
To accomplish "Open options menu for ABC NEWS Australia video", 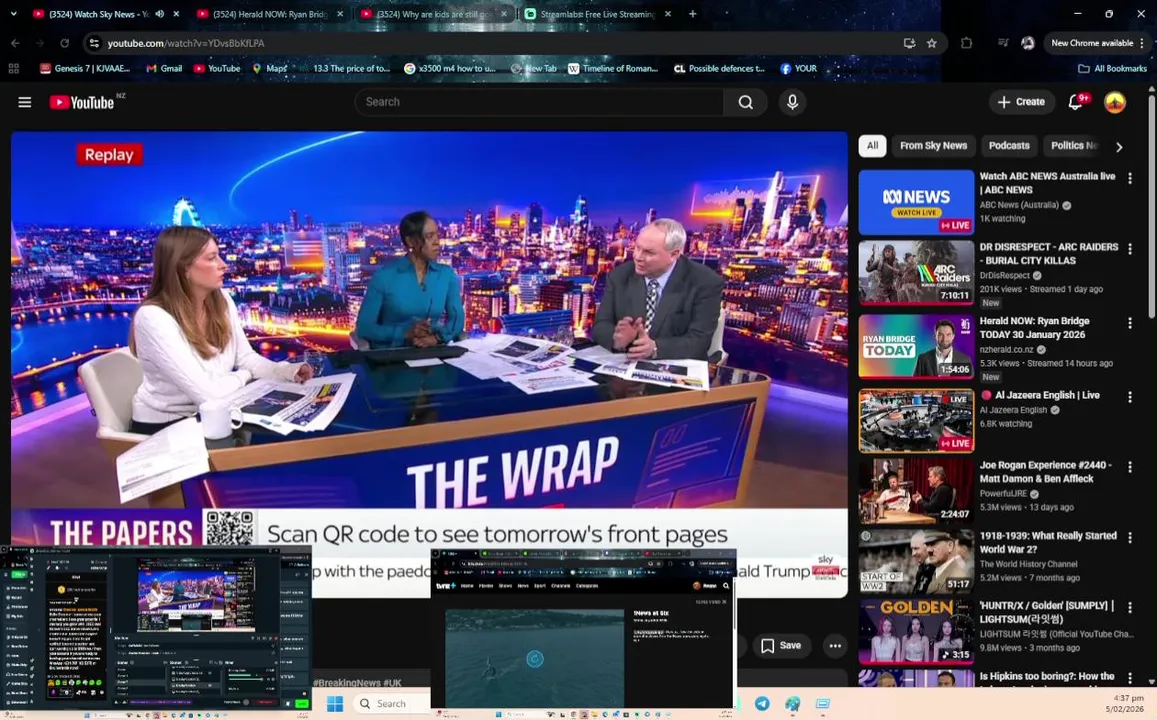I will [1130, 178].
